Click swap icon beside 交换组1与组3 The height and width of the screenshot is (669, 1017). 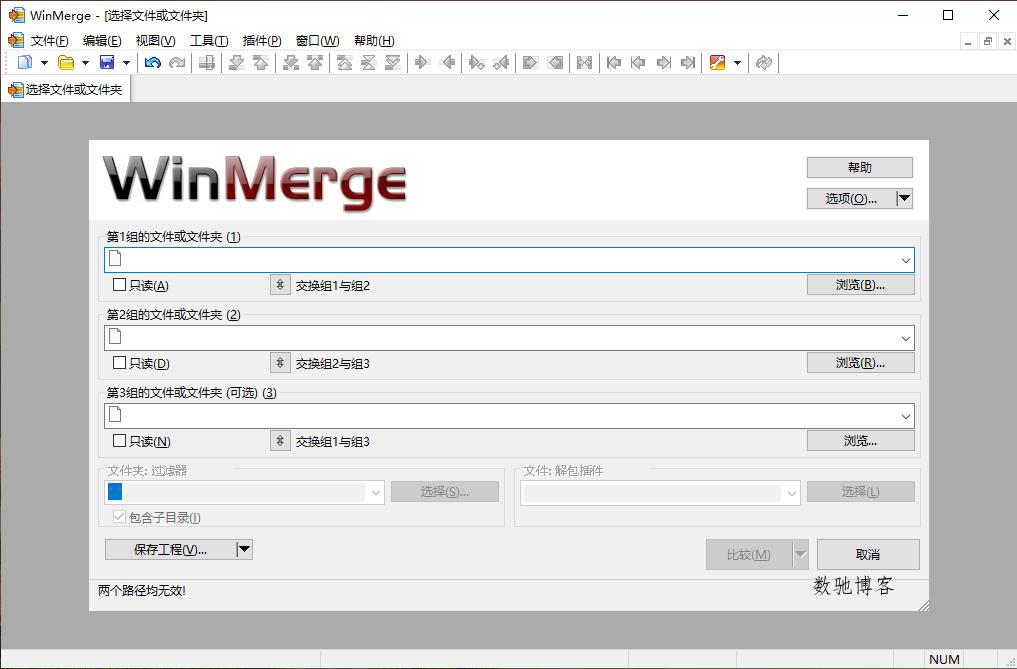tap(280, 441)
